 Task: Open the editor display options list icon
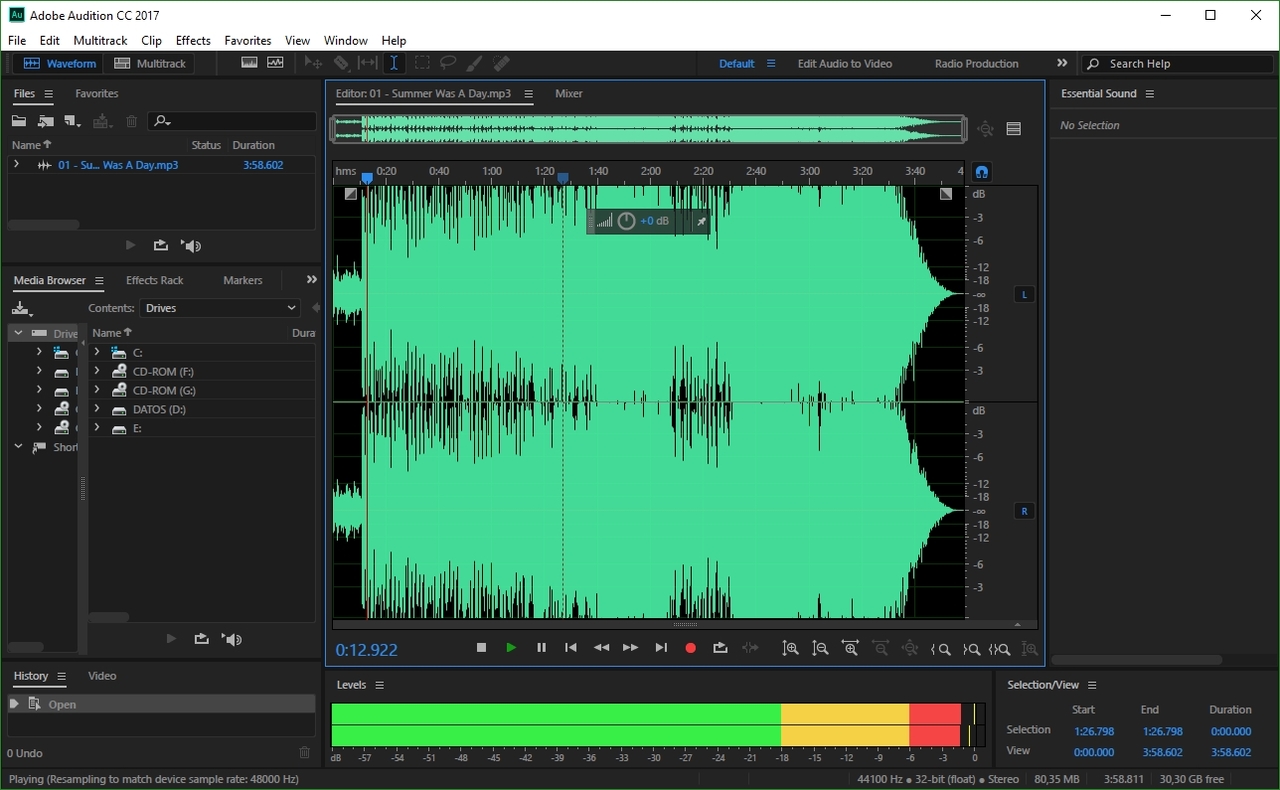(x=1013, y=129)
